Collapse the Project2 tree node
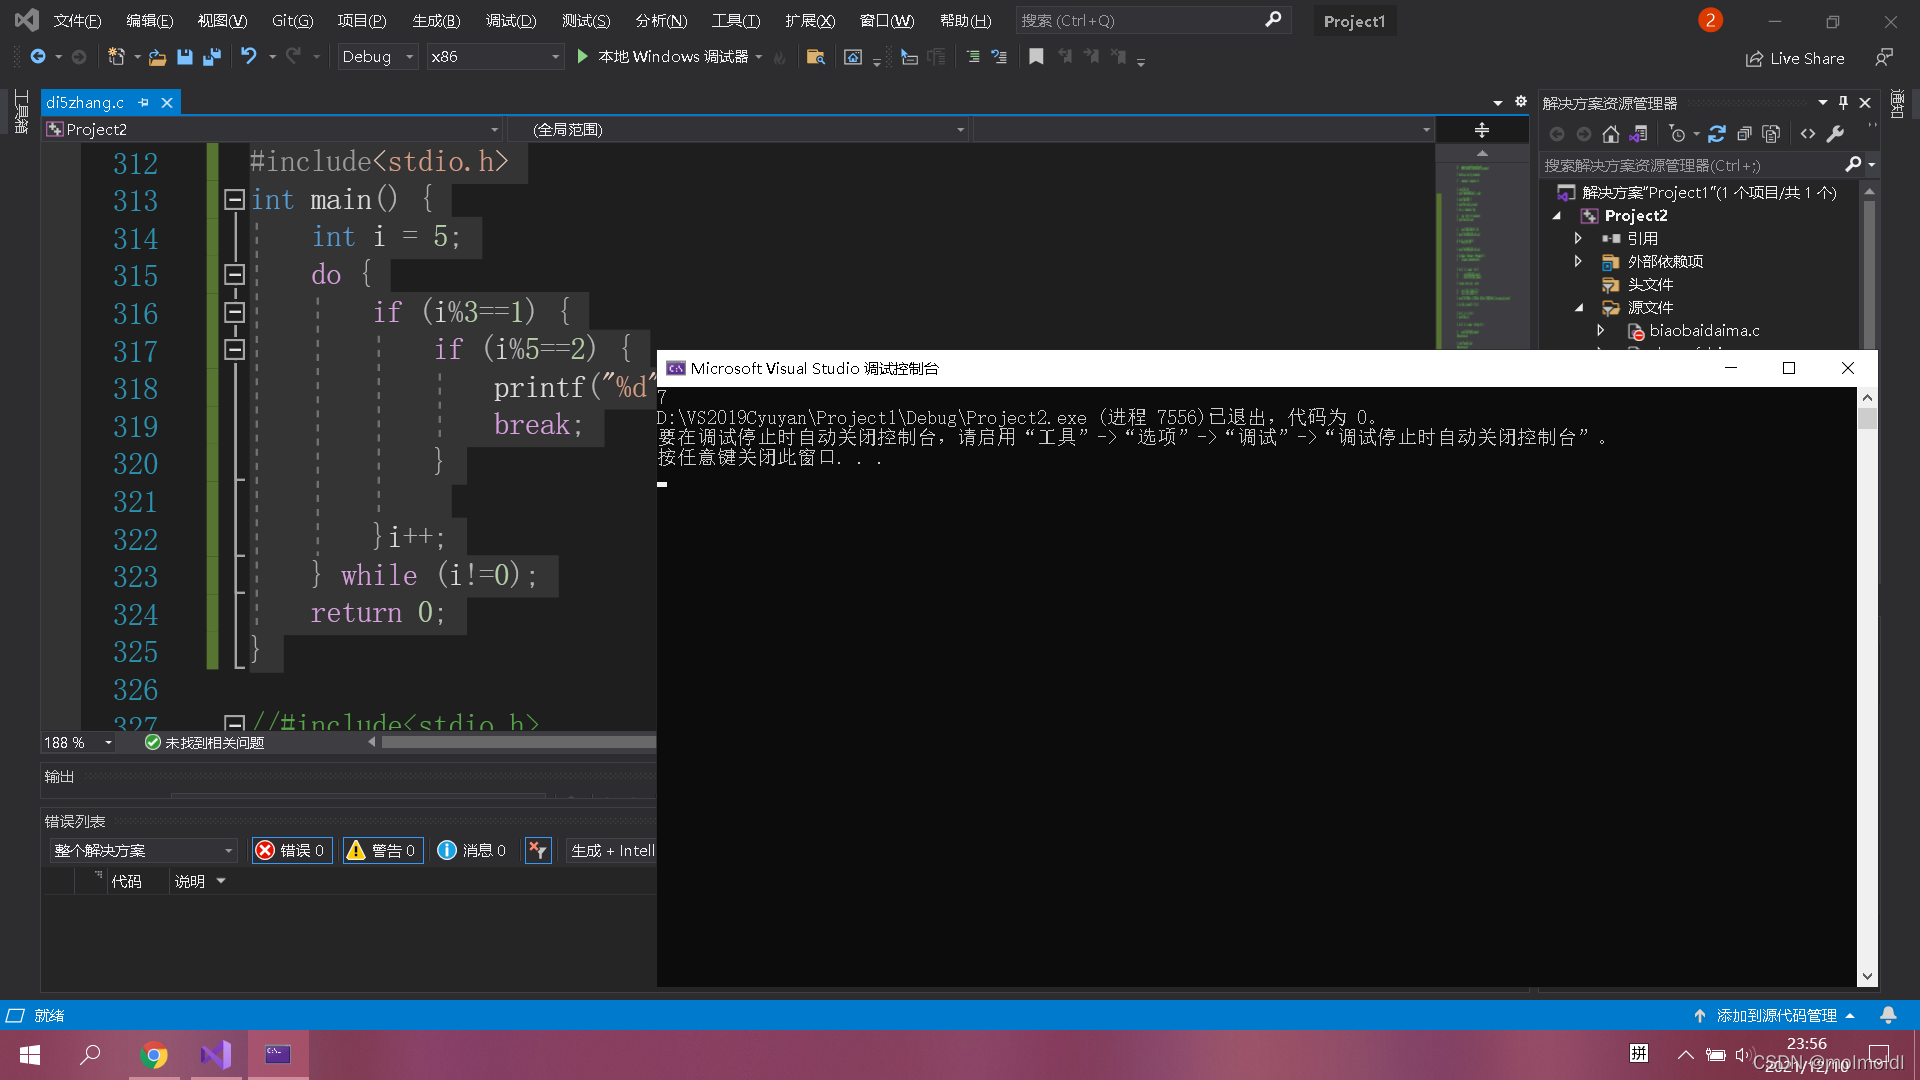The height and width of the screenshot is (1080, 1920). (x=1557, y=215)
